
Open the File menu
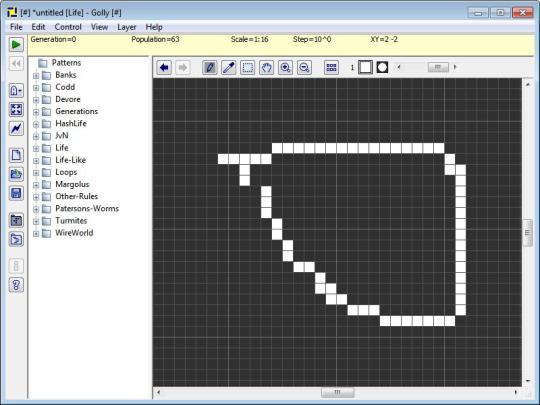pos(16,27)
